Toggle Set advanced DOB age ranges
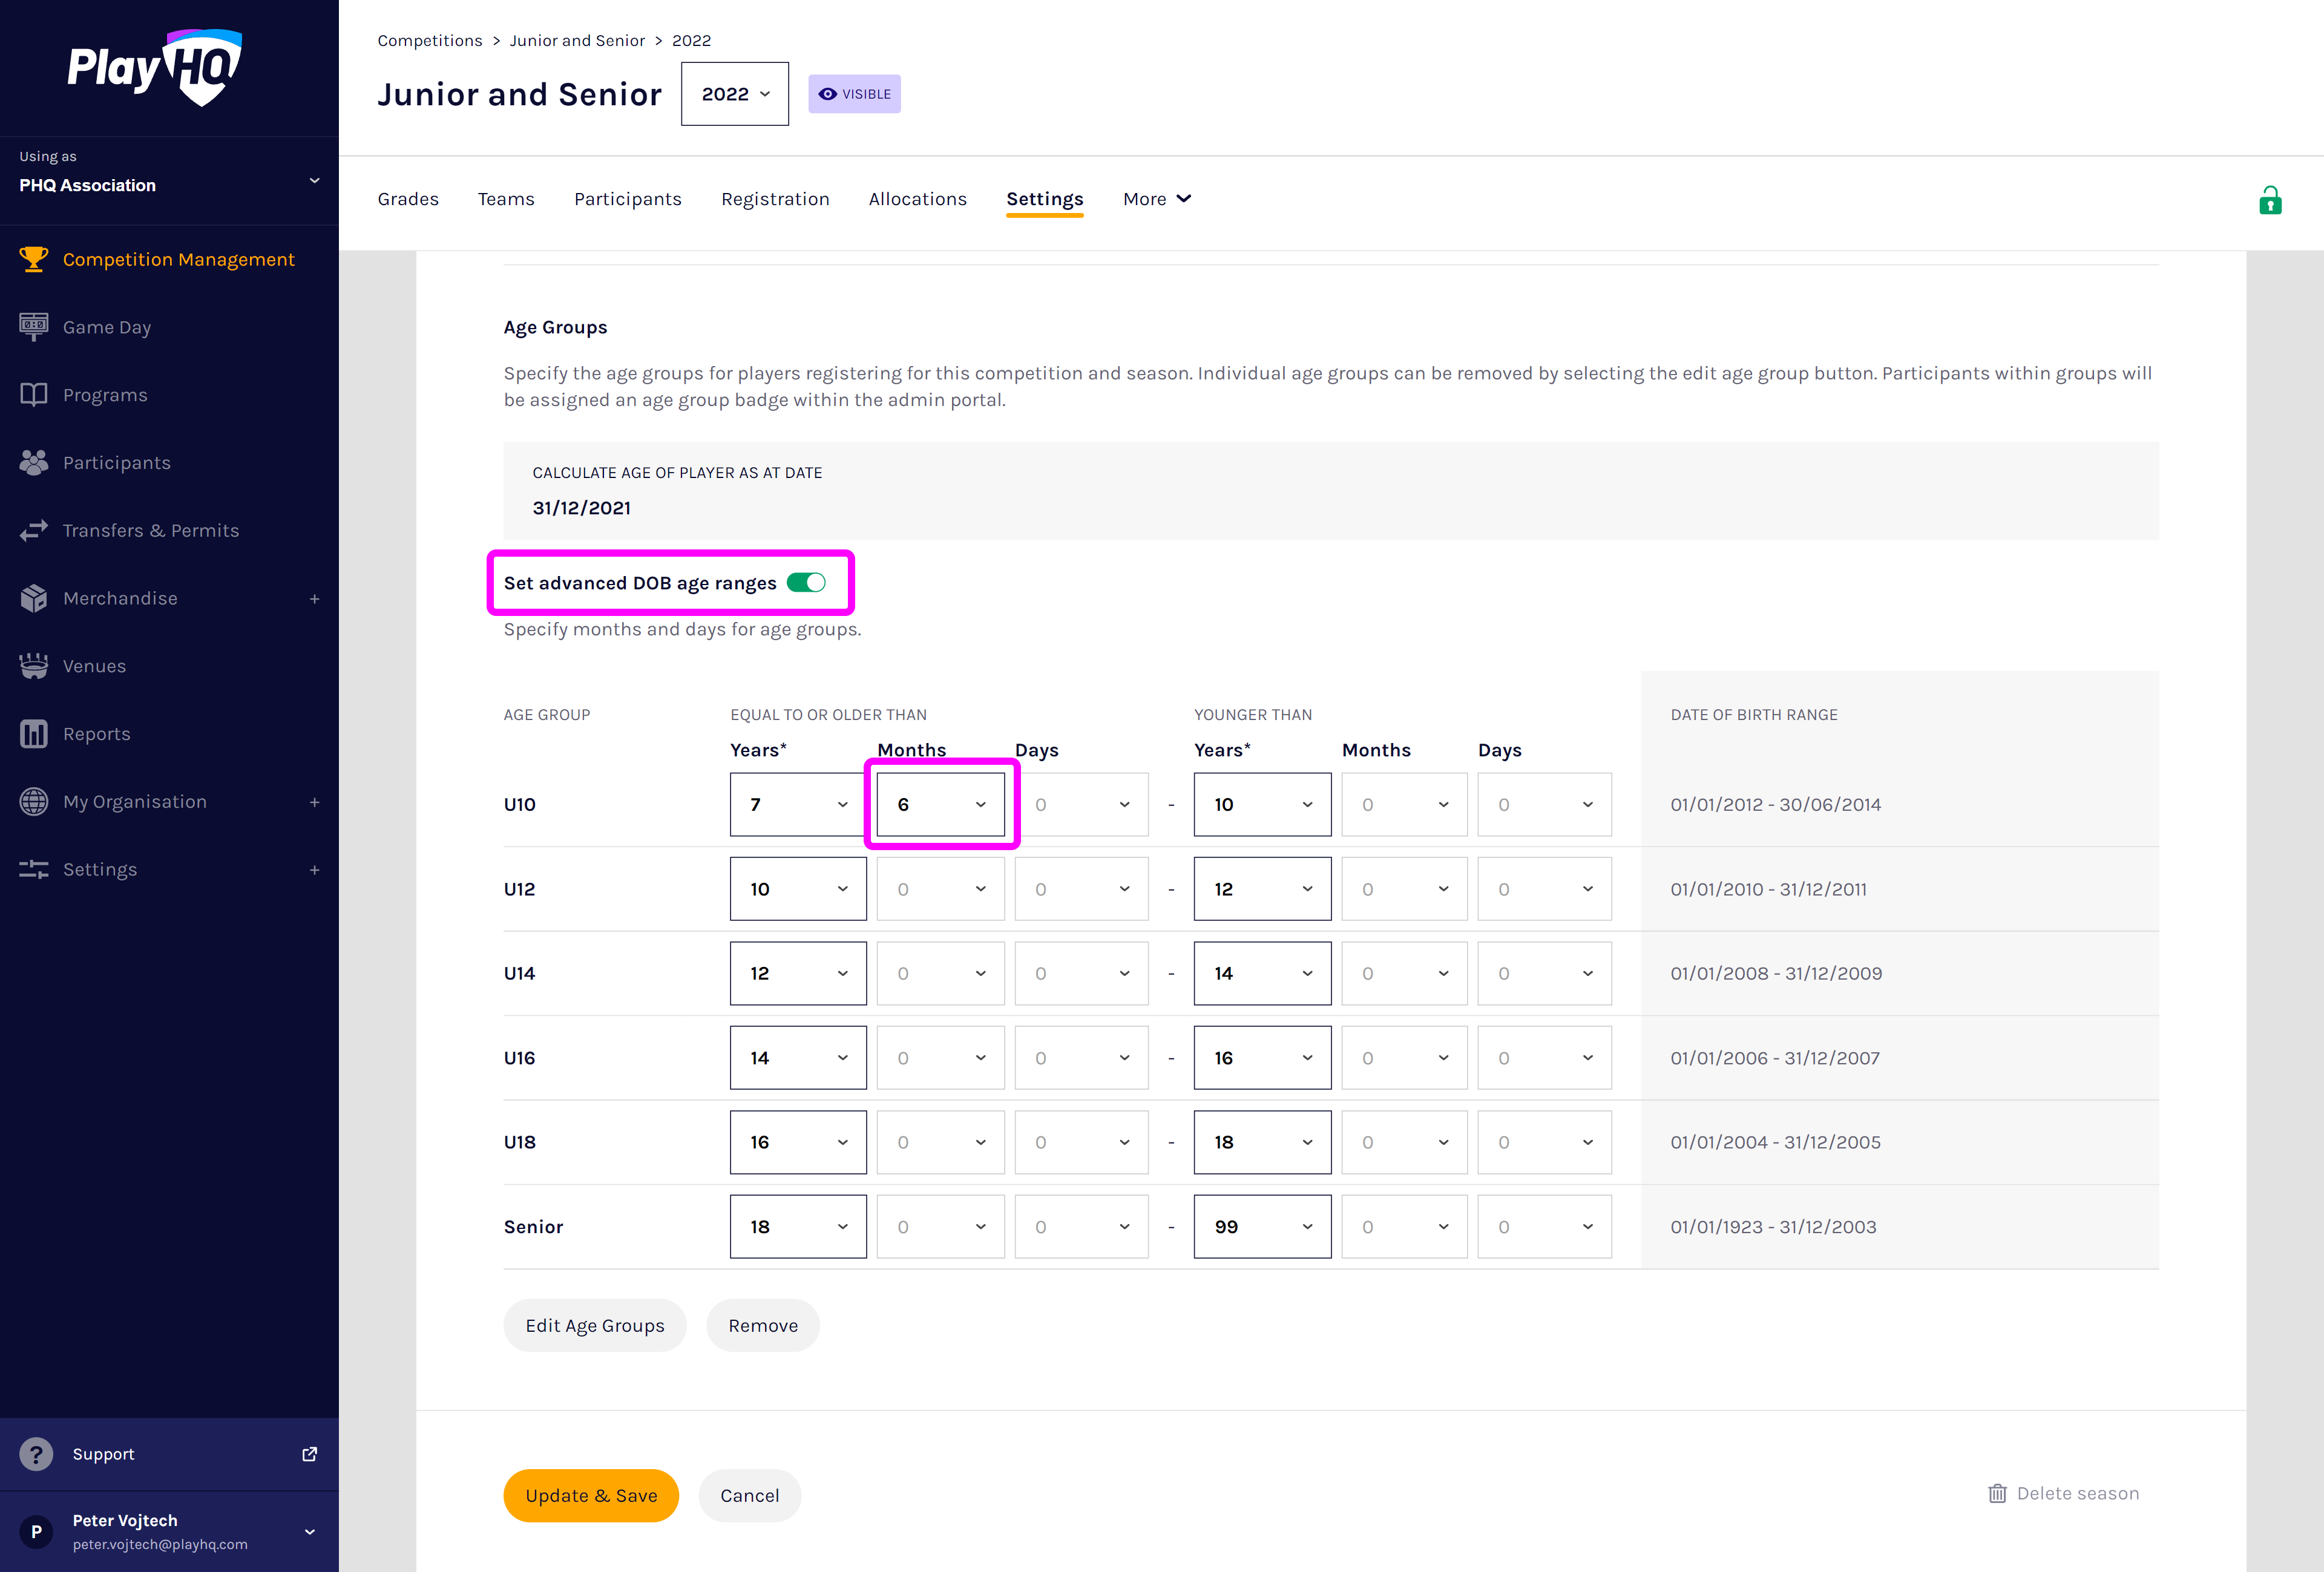 tap(806, 582)
